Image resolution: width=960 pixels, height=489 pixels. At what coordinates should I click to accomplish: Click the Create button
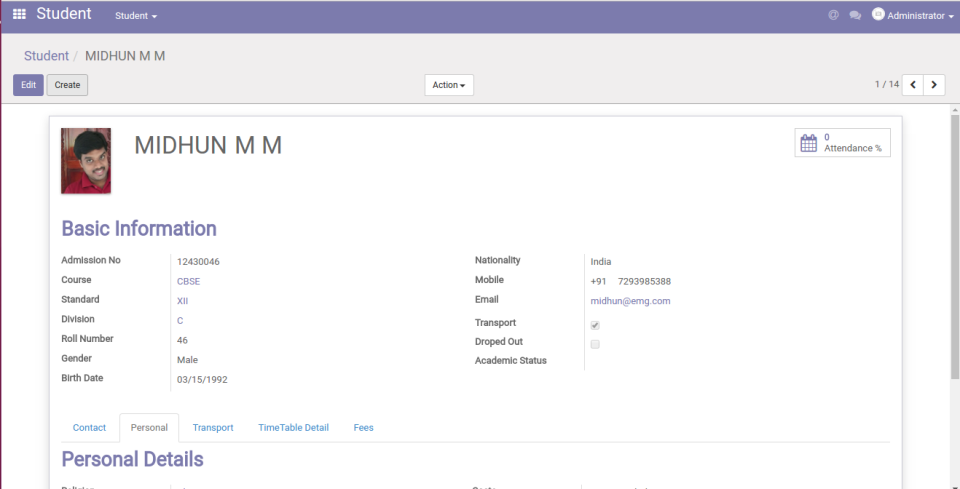(x=67, y=85)
